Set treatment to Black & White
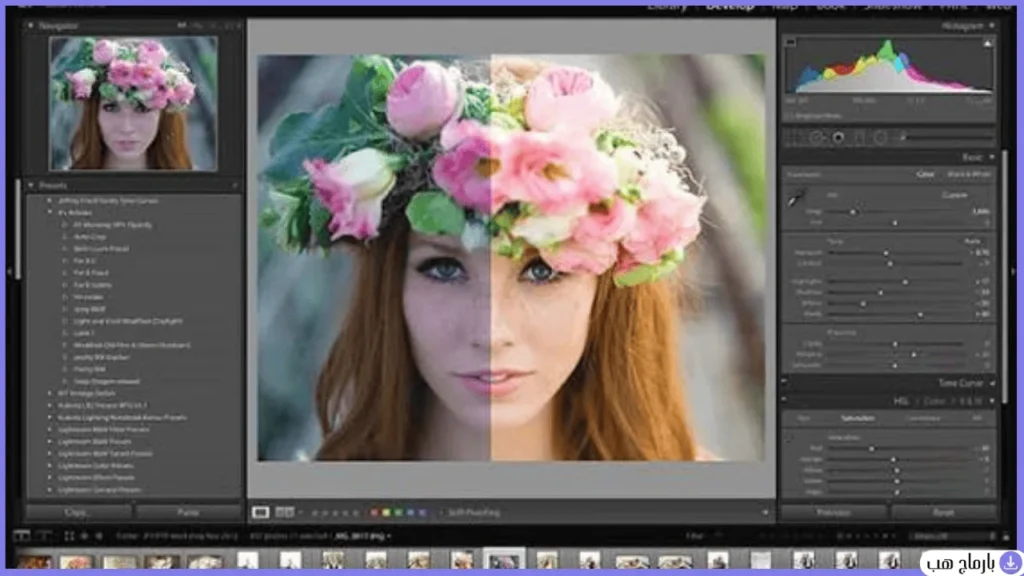The height and width of the screenshot is (576, 1024). (968, 175)
